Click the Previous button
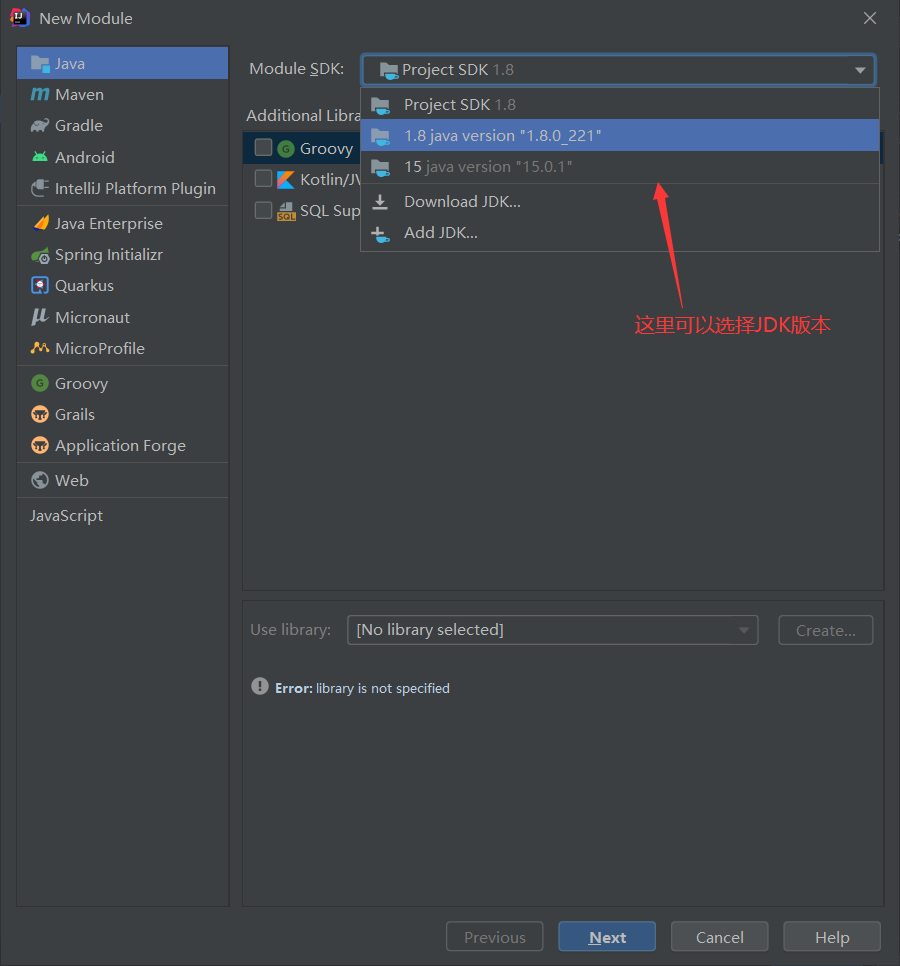Image resolution: width=900 pixels, height=966 pixels. [x=495, y=936]
